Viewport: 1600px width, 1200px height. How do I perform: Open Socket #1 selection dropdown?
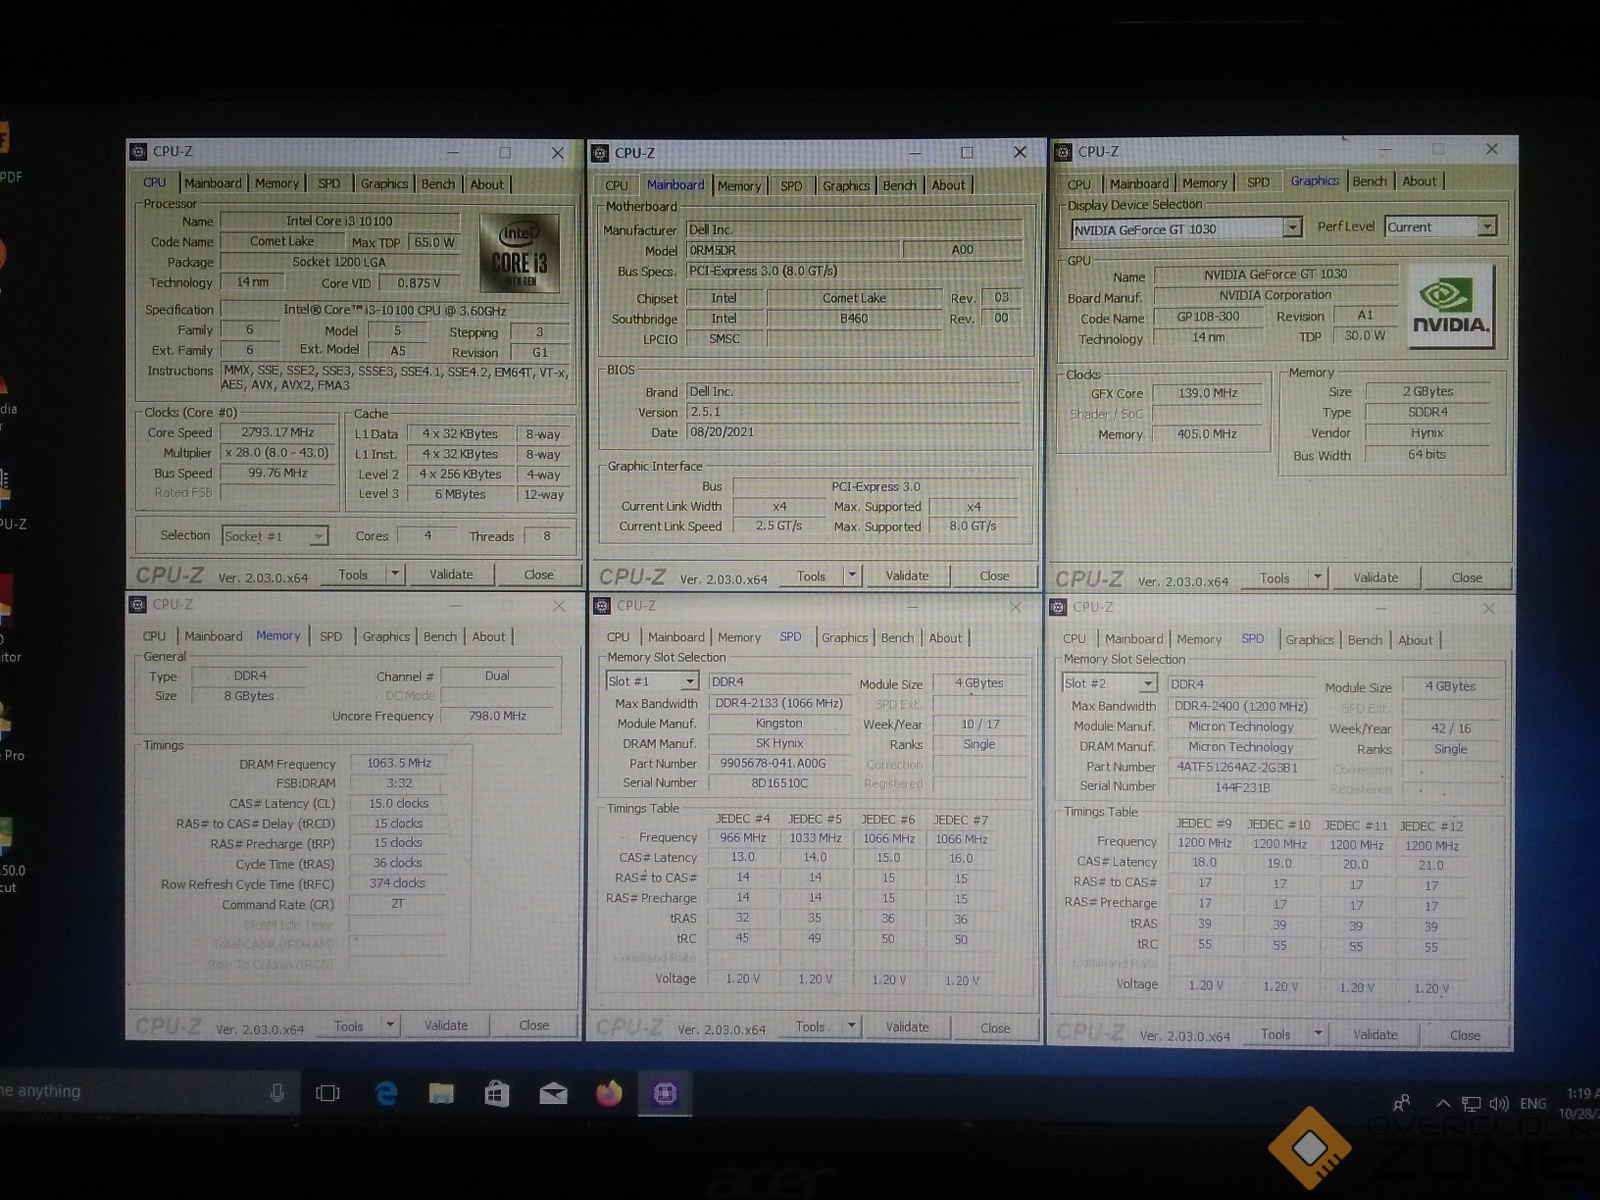pyautogui.click(x=275, y=536)
